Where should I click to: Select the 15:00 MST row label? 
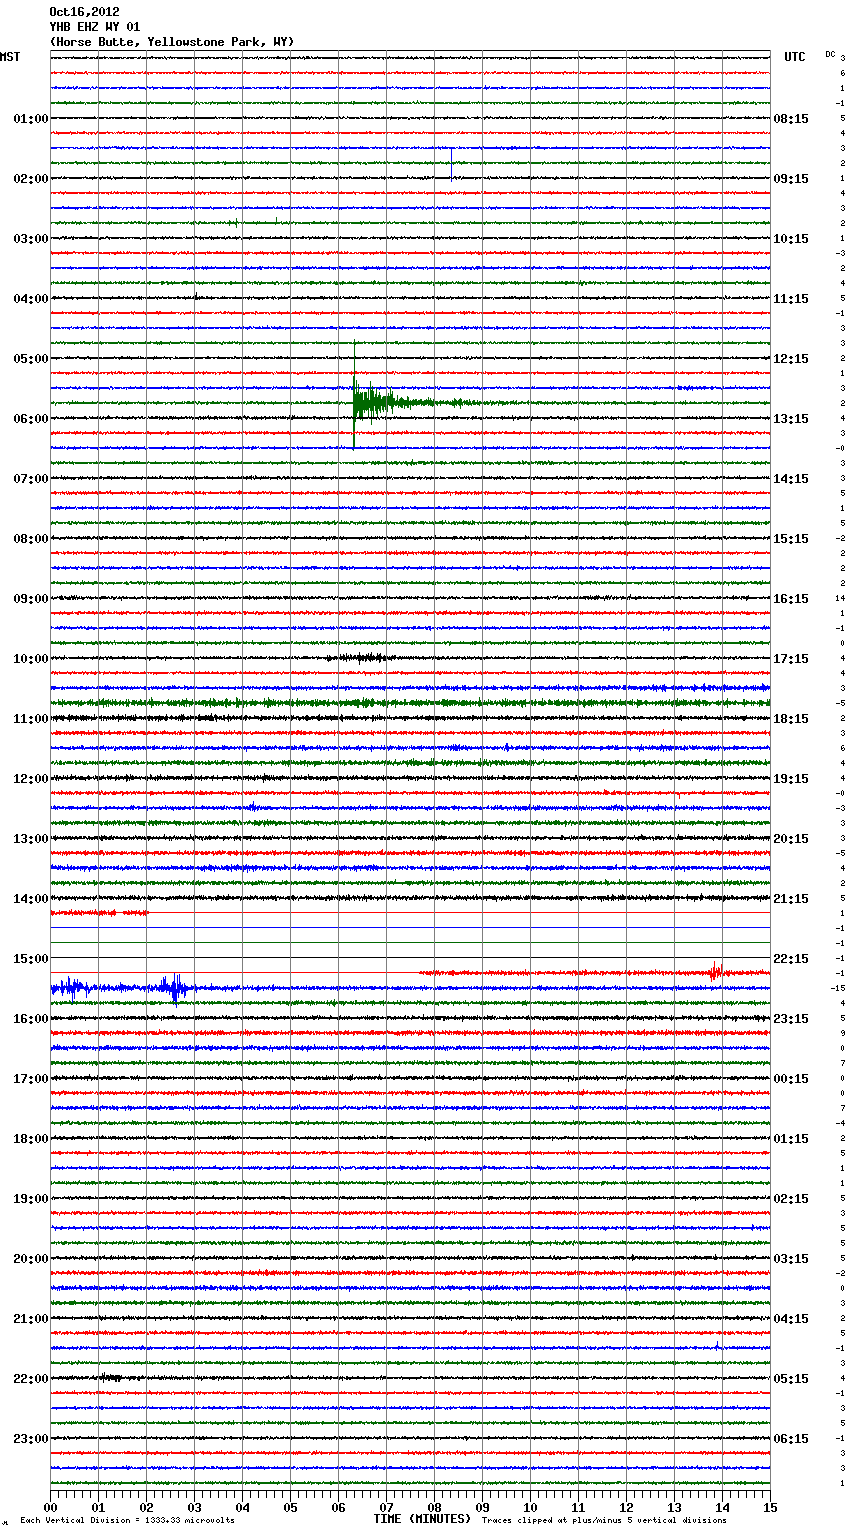31,959
